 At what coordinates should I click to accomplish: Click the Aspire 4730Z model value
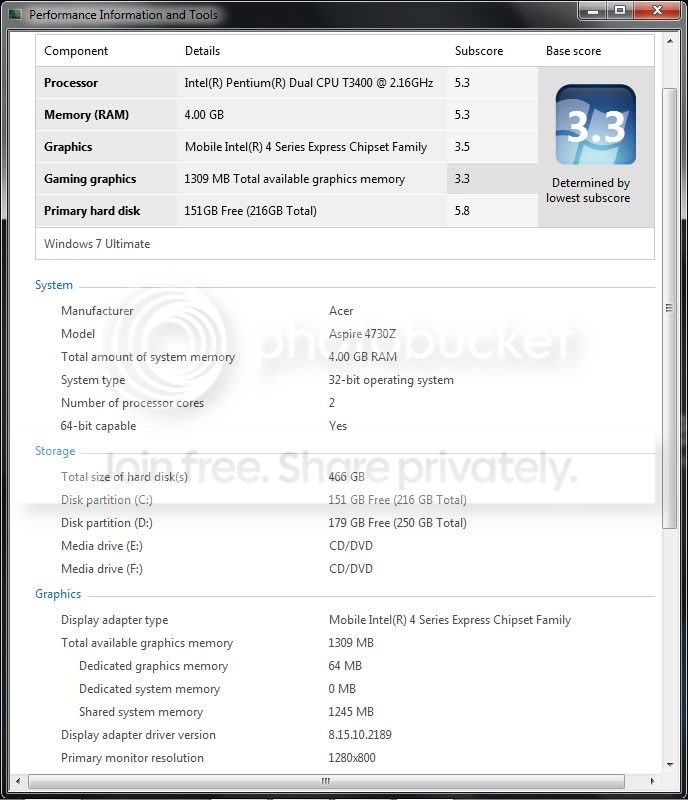pos(362,334)
